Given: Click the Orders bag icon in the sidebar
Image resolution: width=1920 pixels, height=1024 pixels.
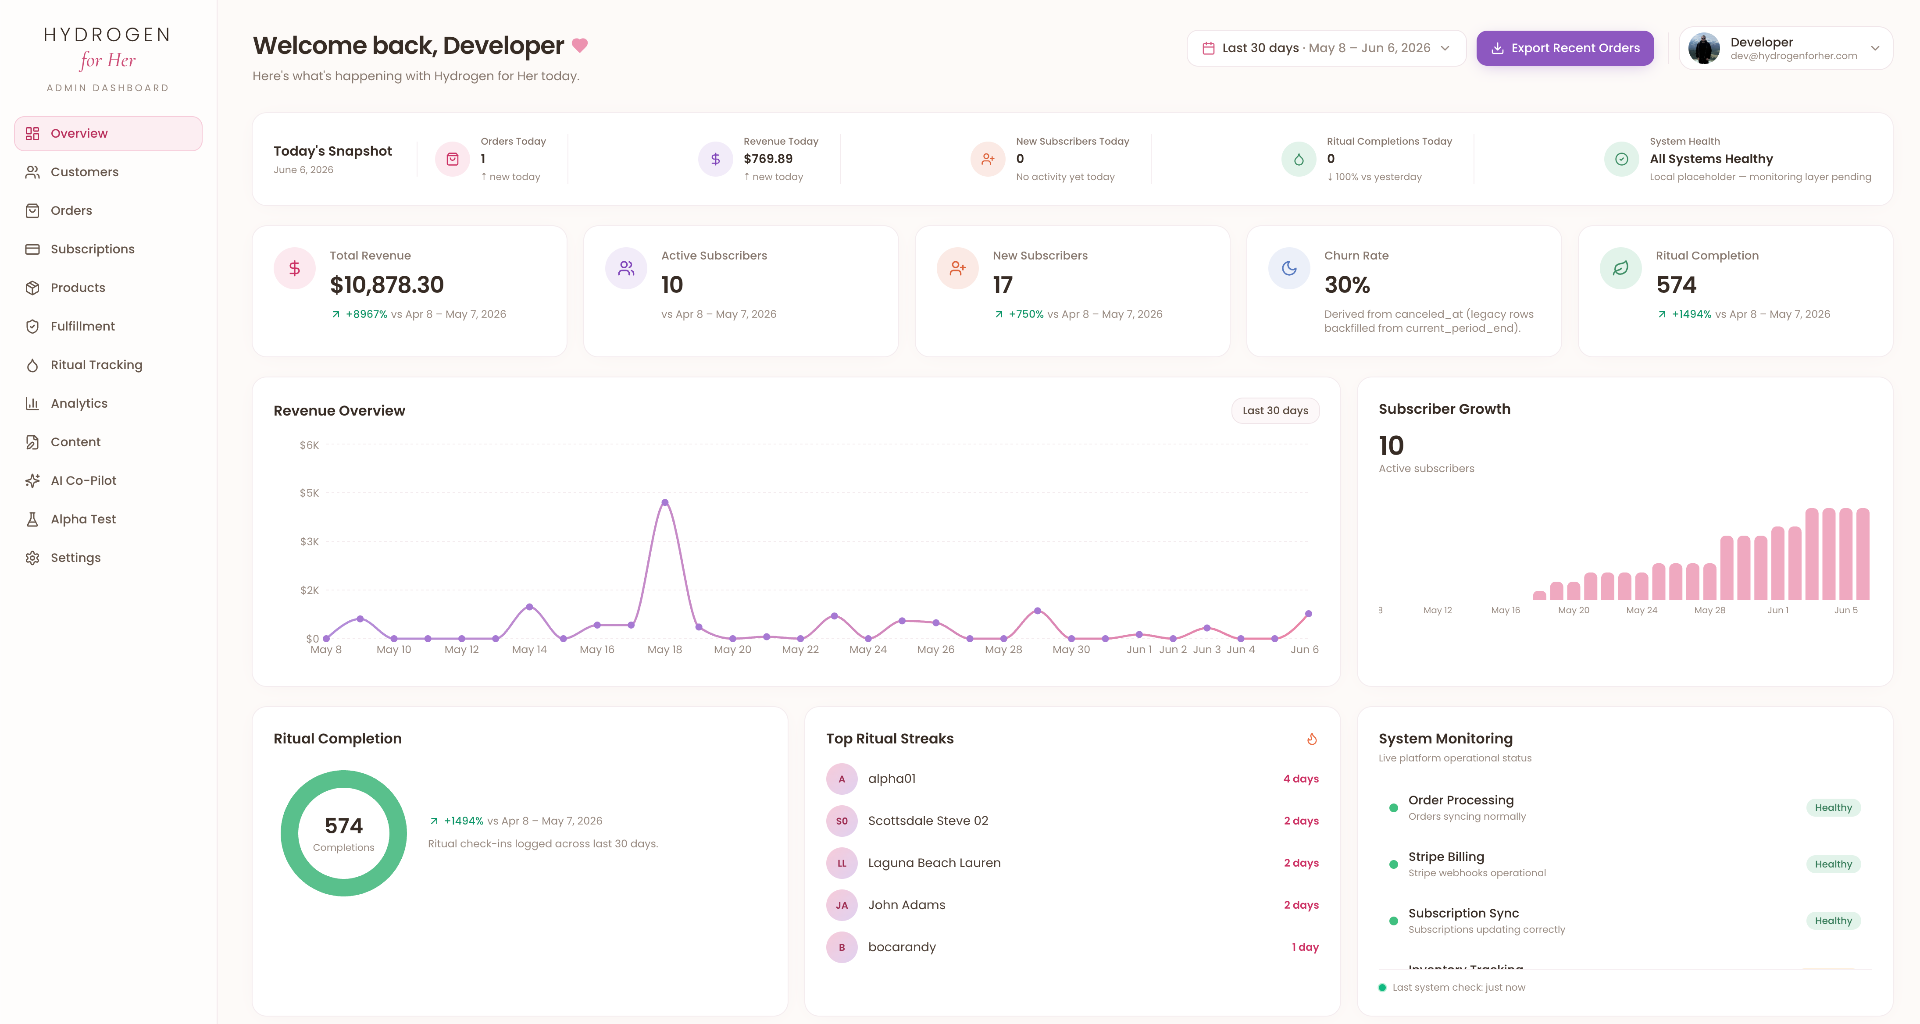Looking at the screenshot, I should (32, 211).
